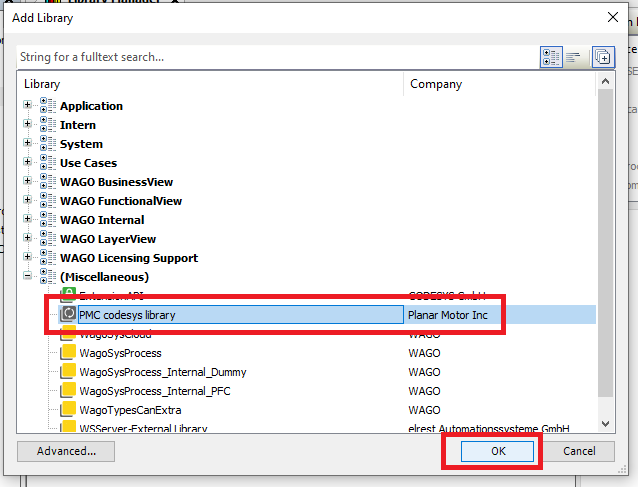
Task: Click the WagoSysProcess_Internal_Dummy library icon
Action: click(68, 372)
